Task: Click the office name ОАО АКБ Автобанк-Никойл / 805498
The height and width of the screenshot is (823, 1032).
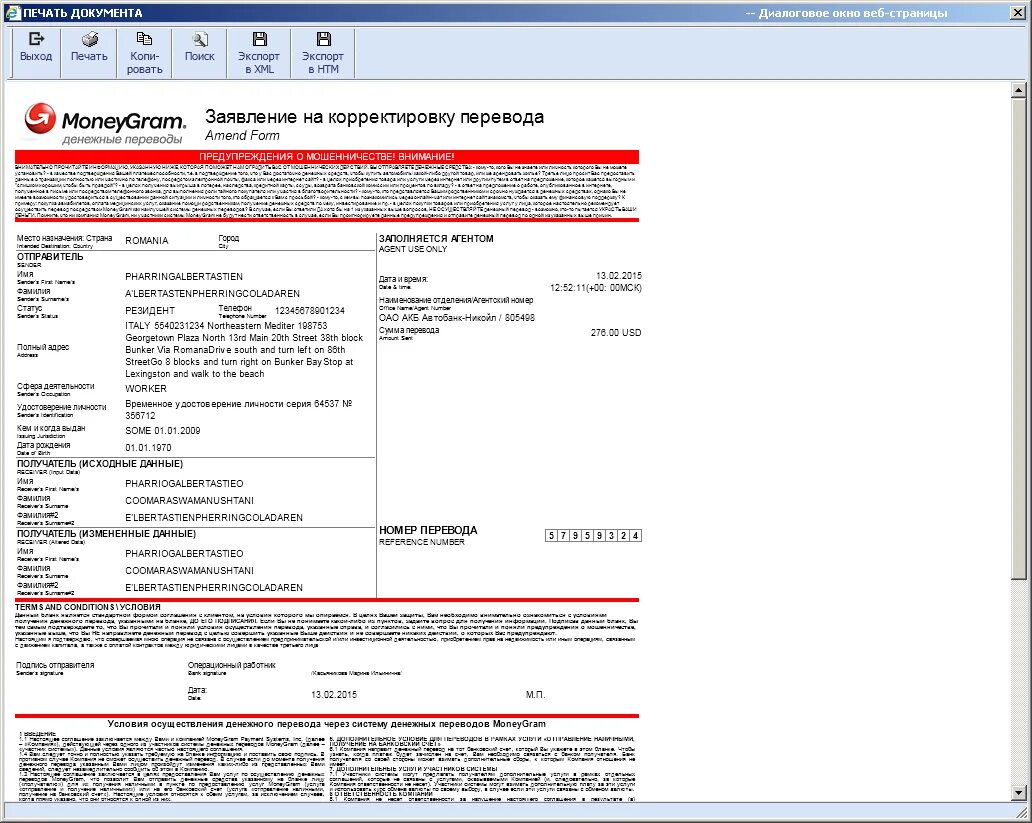Action: coord(457,317)
